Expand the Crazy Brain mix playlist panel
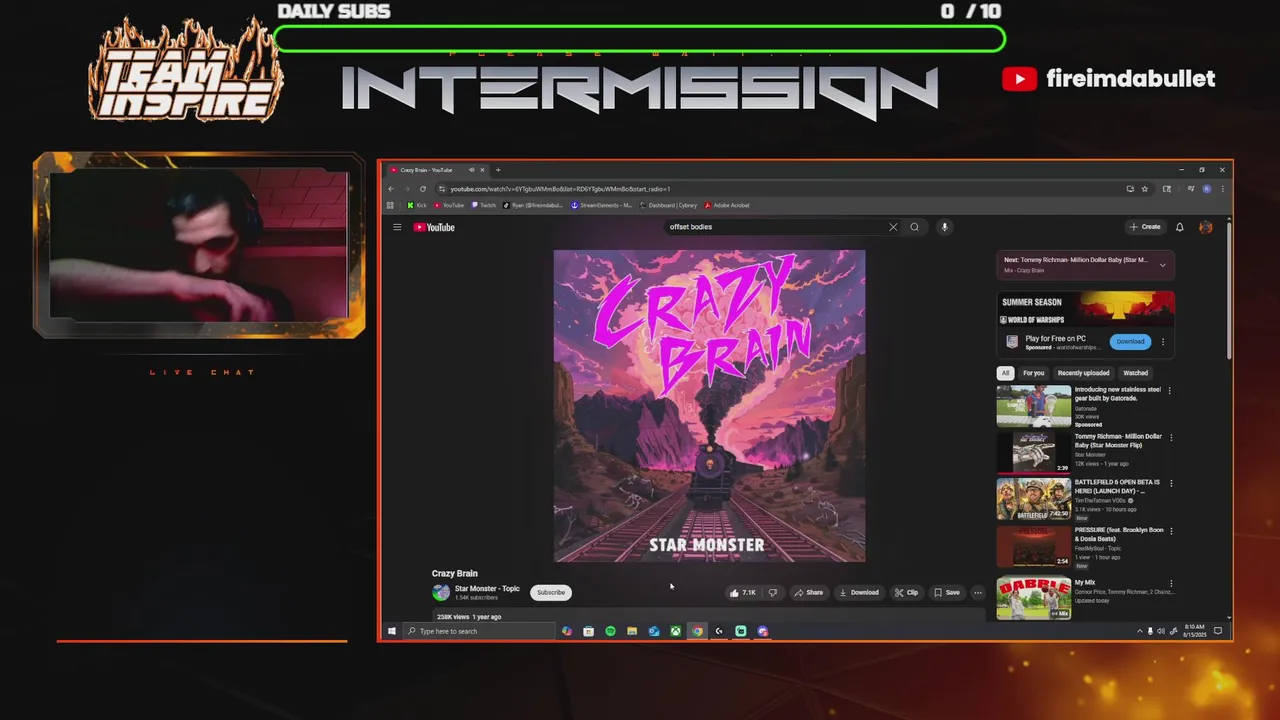 point(1162,265)
